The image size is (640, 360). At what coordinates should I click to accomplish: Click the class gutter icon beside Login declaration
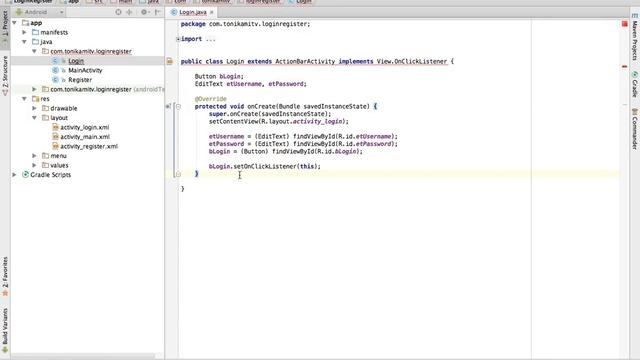pos(170,62)
